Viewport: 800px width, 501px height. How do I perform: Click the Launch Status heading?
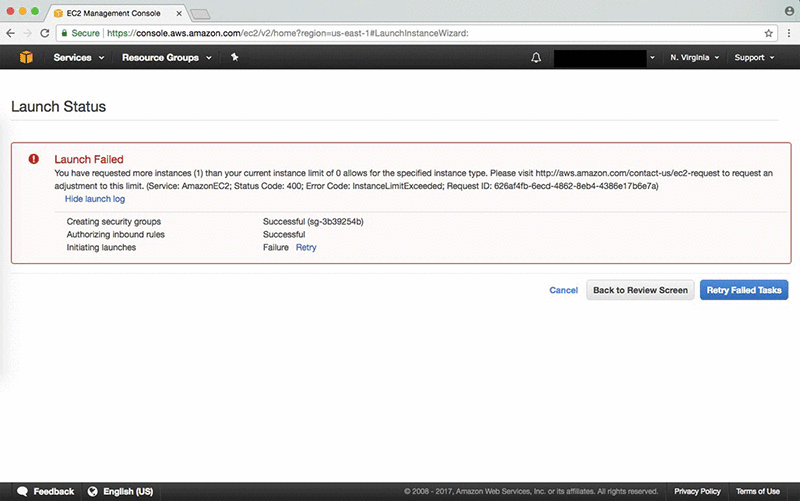click(x=59, y=107)
